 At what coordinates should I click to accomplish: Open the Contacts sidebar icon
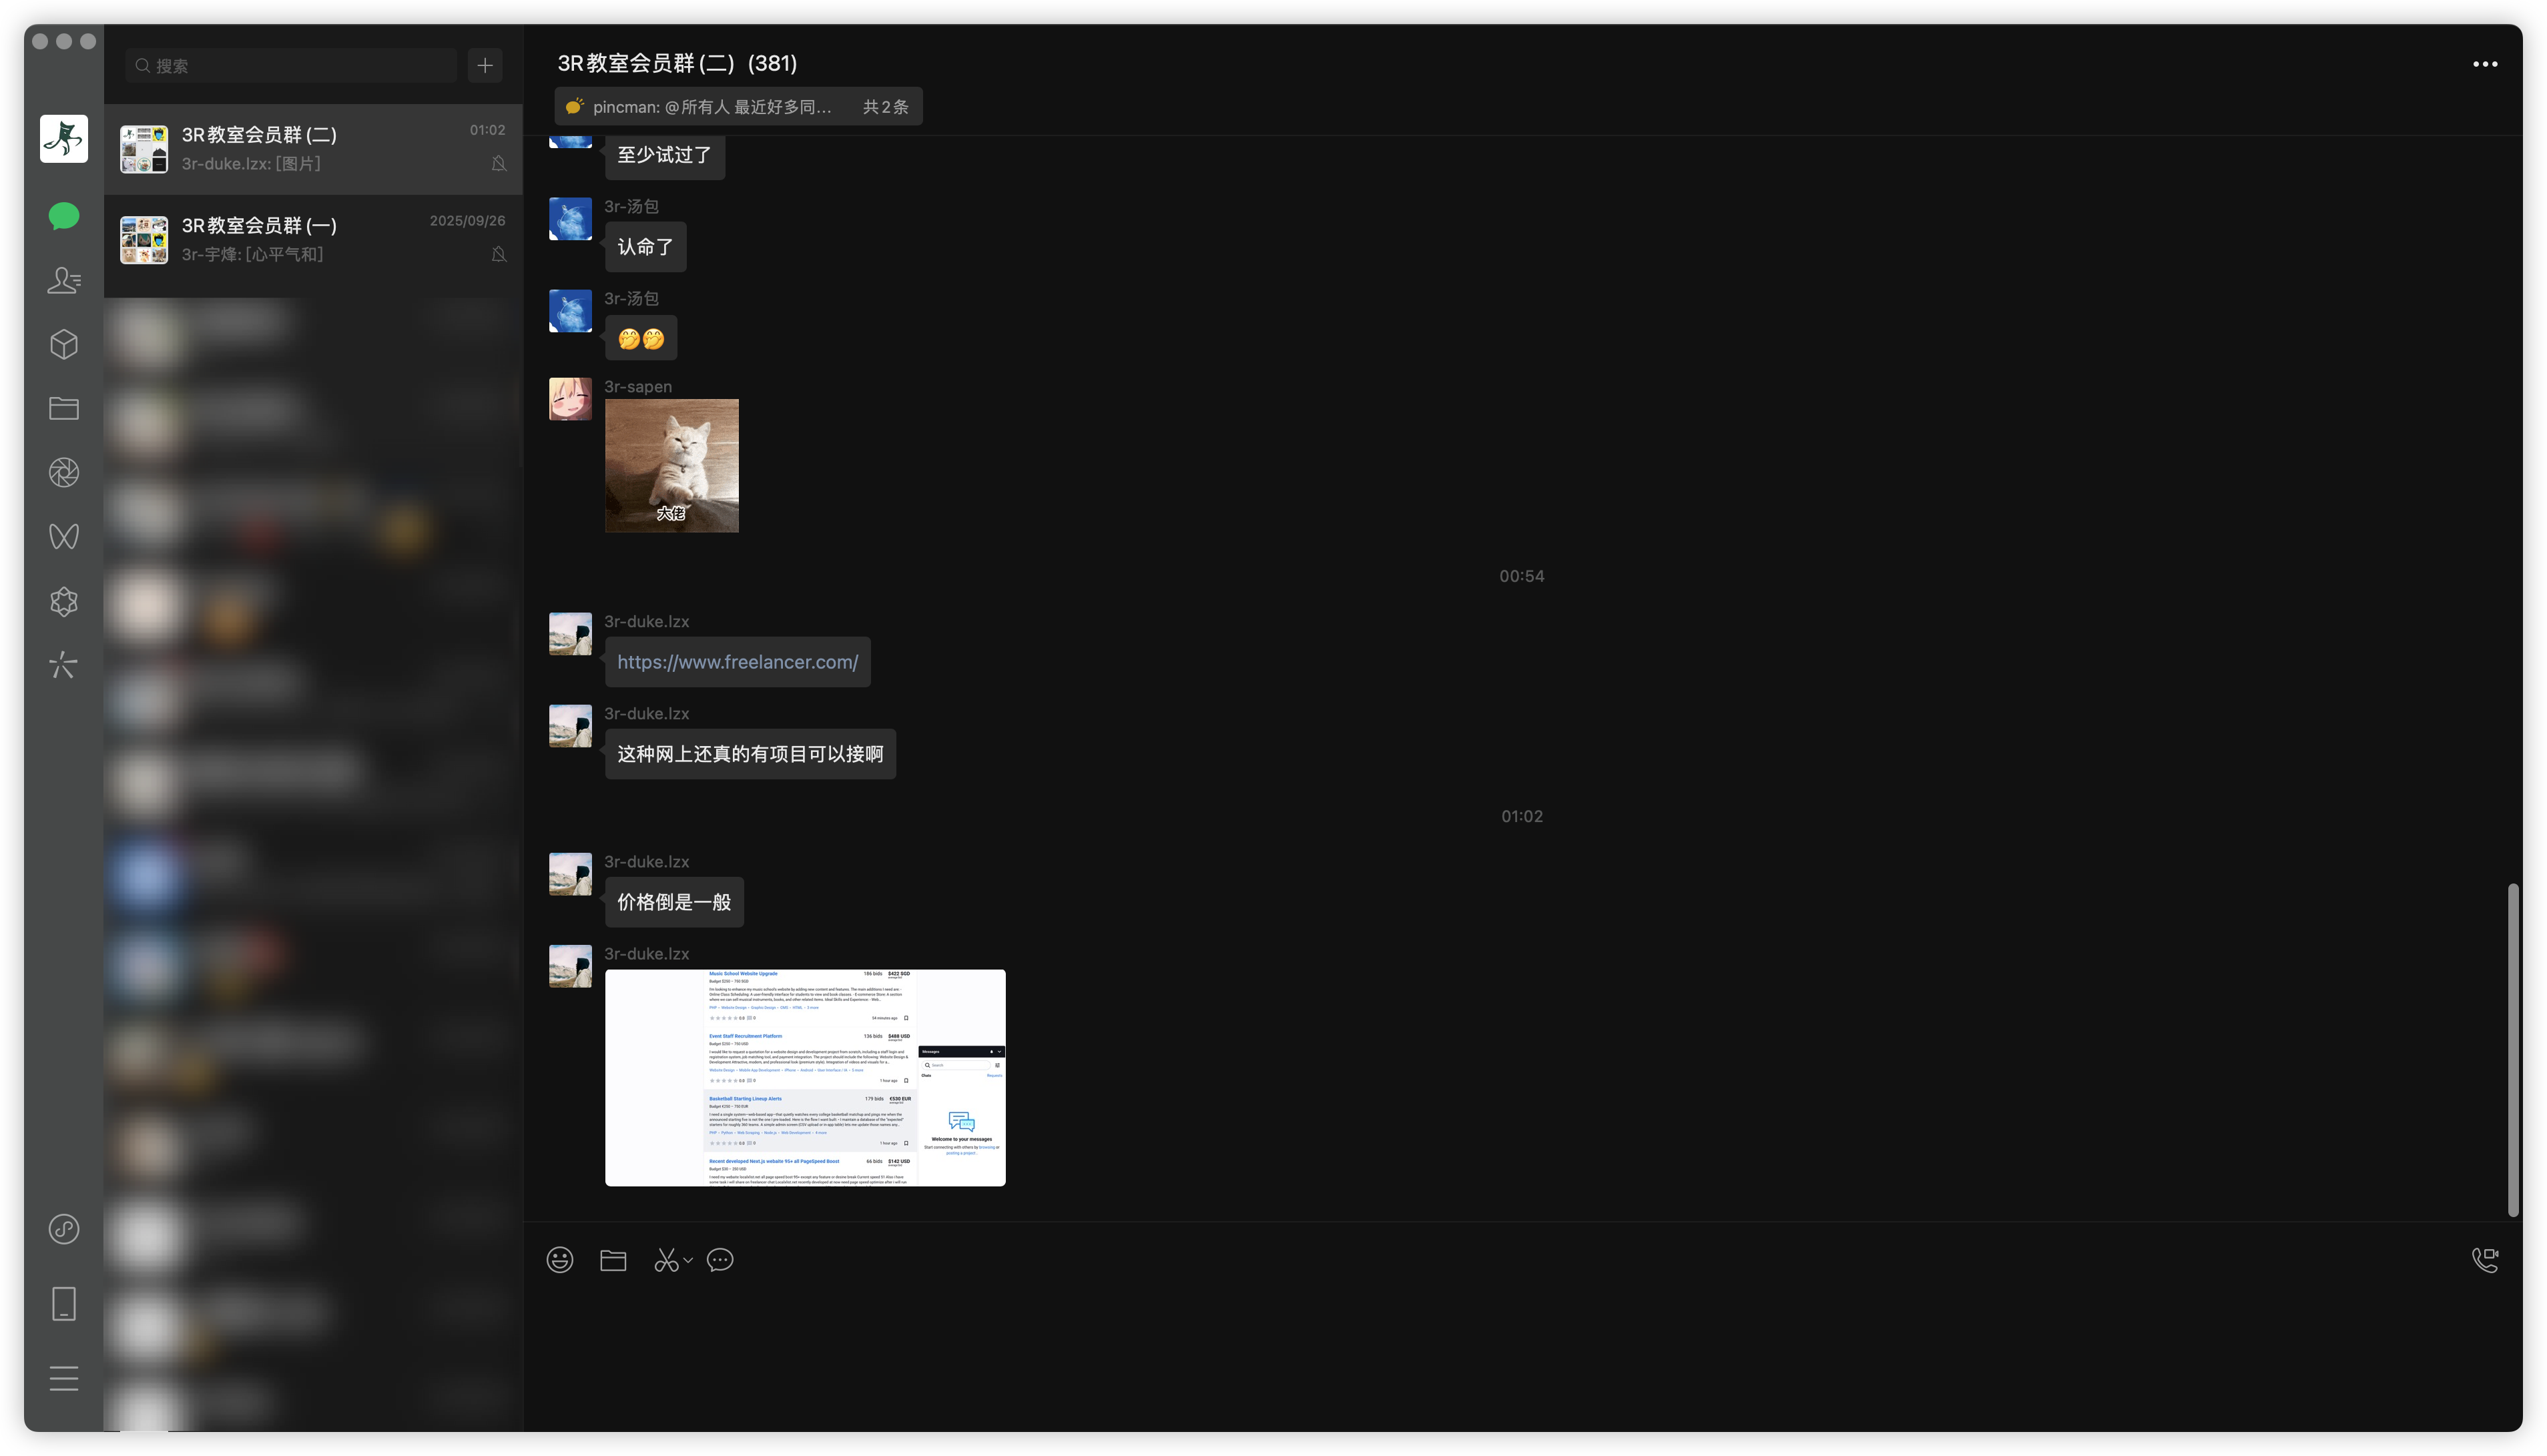(x=64, y=280)
